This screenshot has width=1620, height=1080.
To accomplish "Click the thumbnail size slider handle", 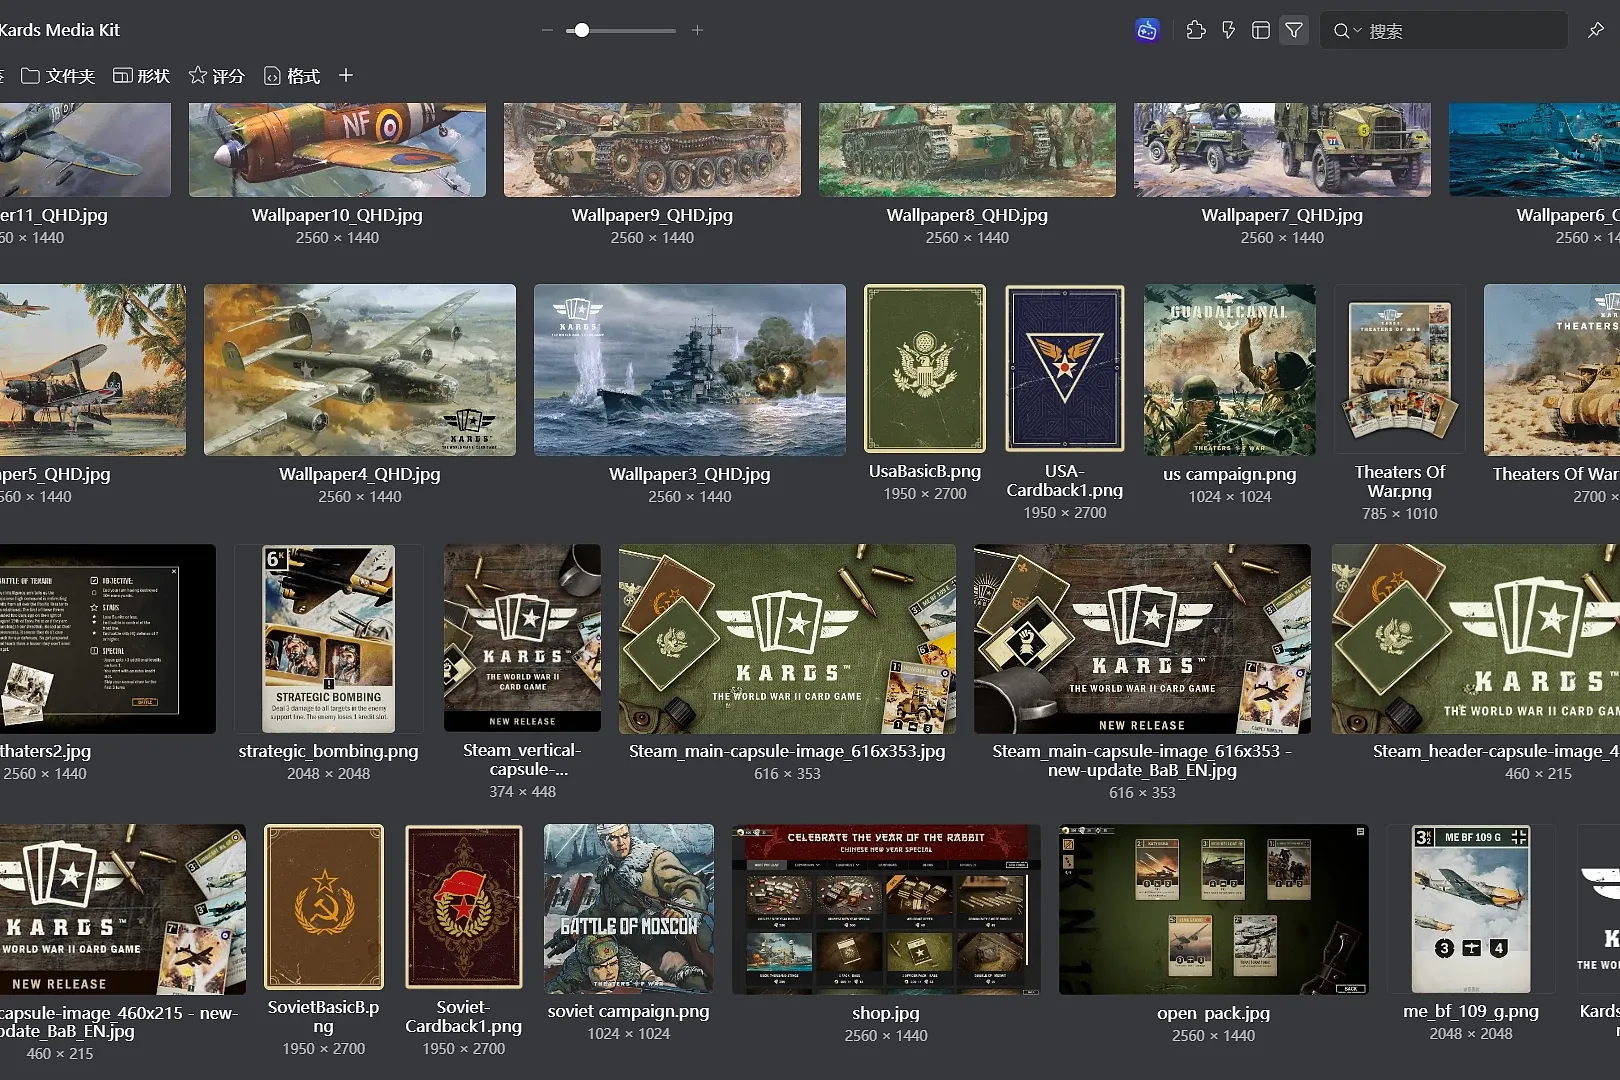I will (582, 31).
